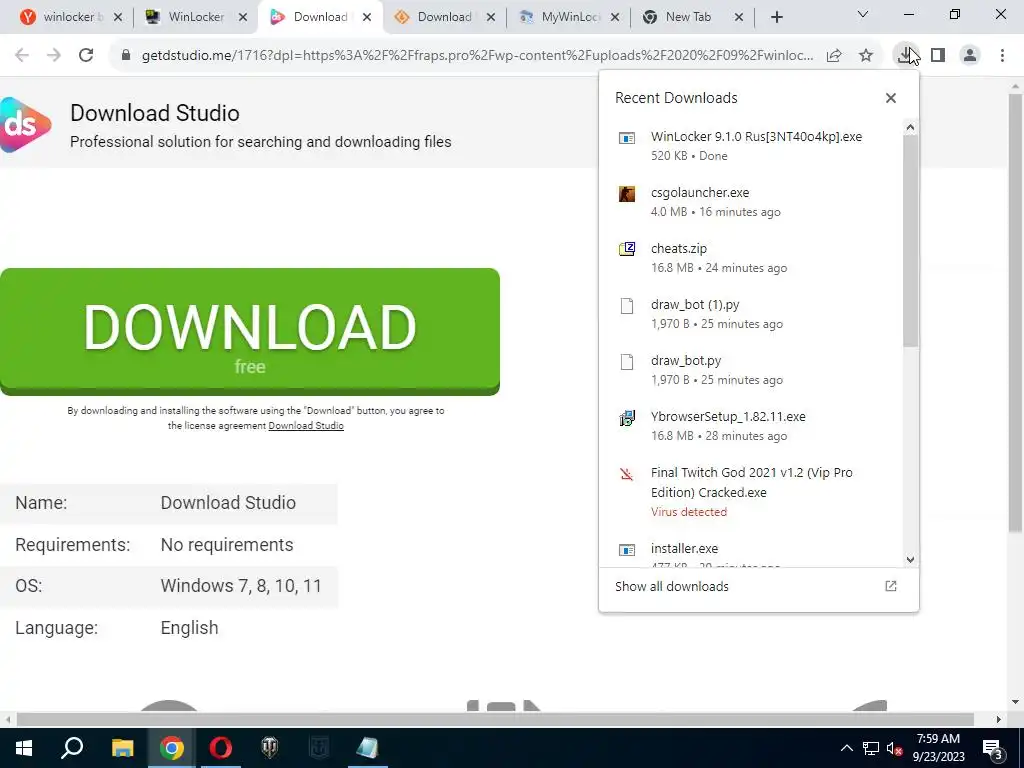Open the notification center icon
This screenshot has width=1024, height=768.
993,748
